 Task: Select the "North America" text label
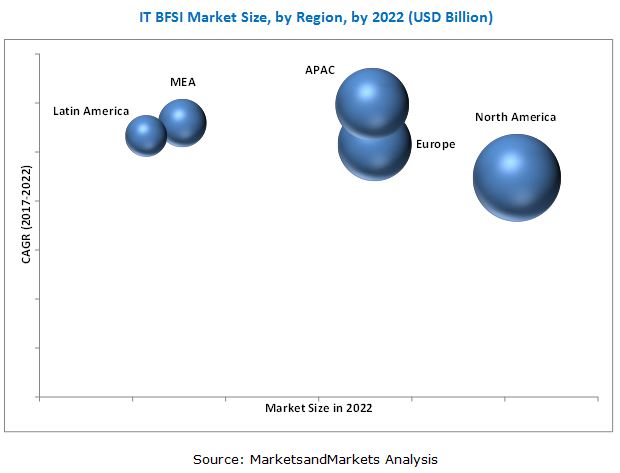[515, 117]
